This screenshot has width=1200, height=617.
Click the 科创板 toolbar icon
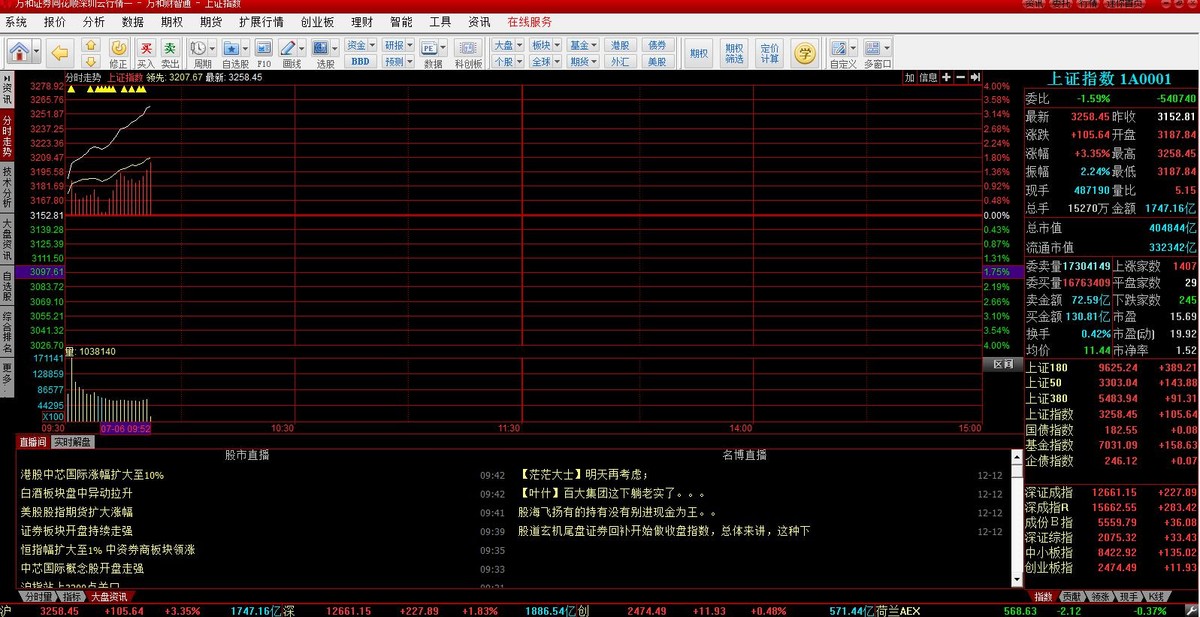(x=467, y=53)
